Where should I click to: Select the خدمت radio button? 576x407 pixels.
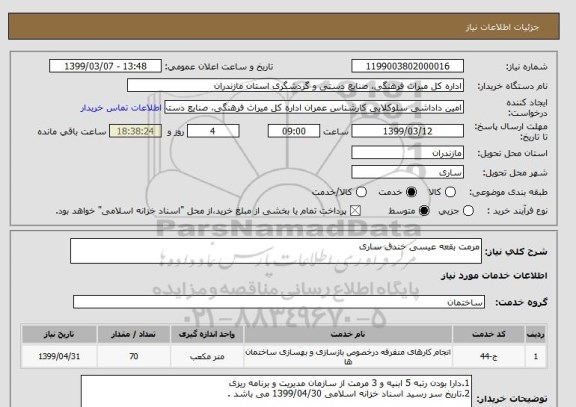(x=411, y=192)
